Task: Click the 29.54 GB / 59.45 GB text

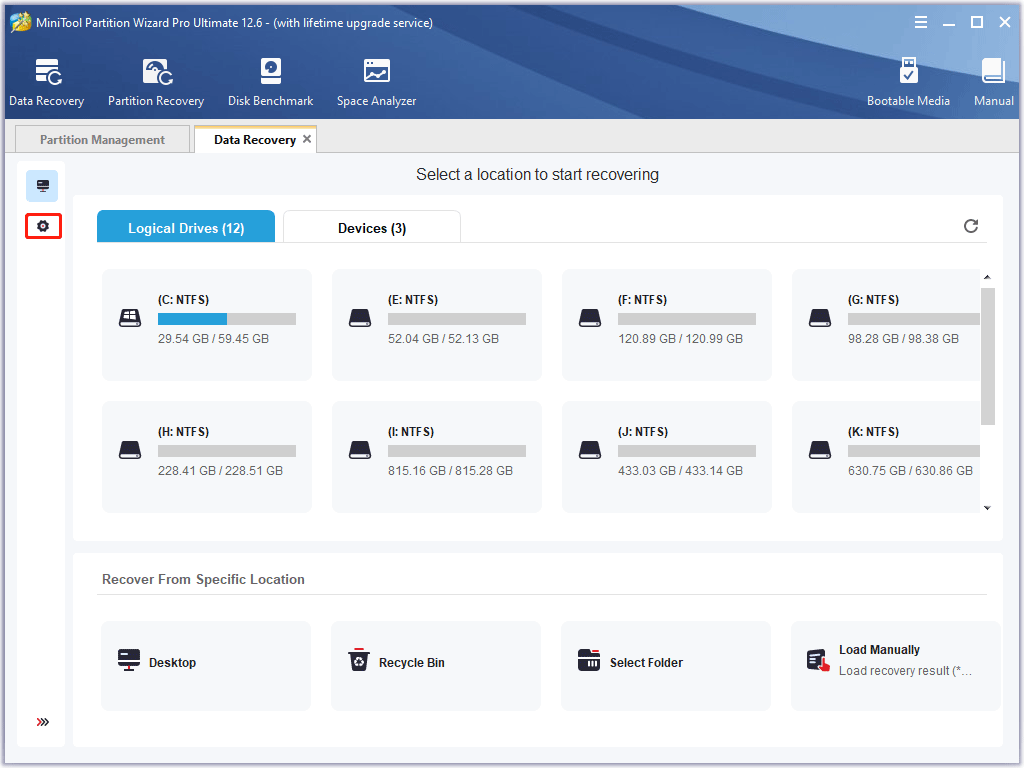Action: click(x=213, y=339)
